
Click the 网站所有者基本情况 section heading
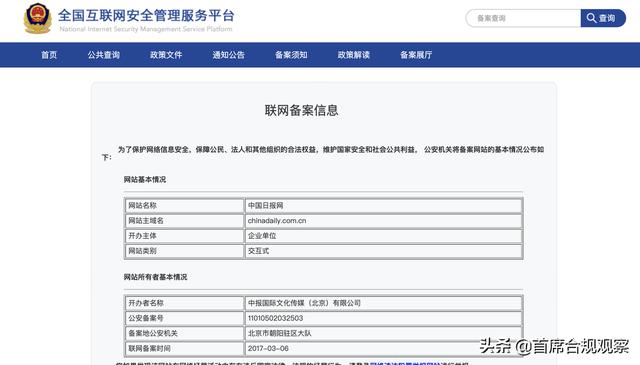pyautogui.click(x=156, y=277)
